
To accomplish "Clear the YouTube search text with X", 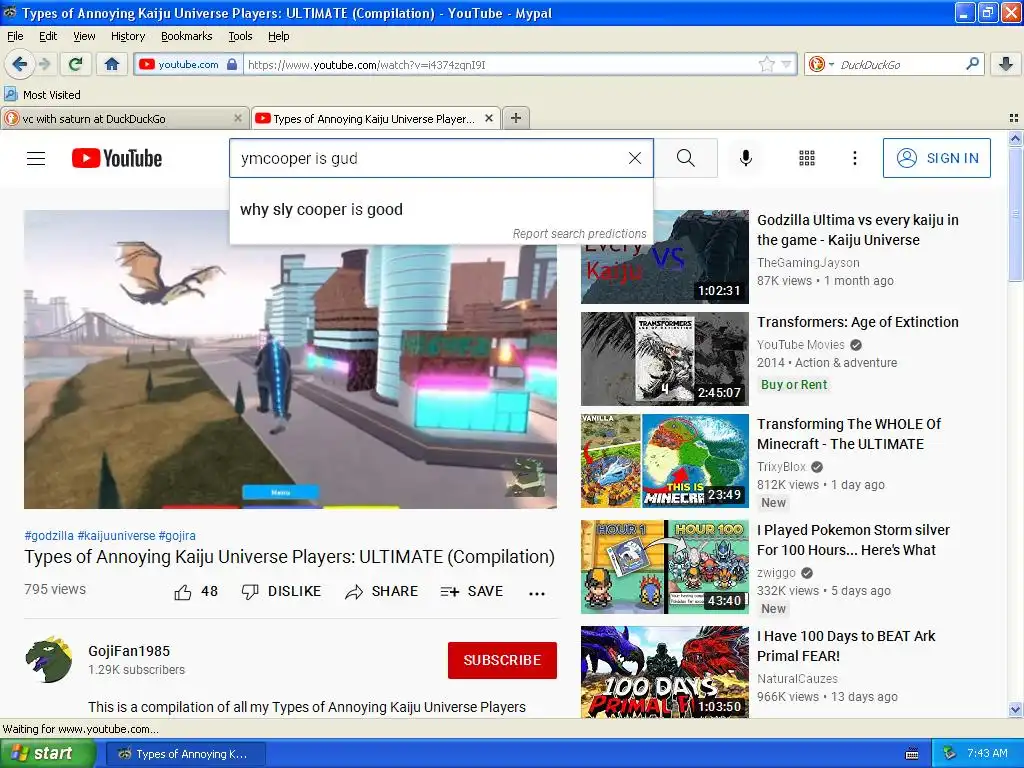I will pos(635,158).
